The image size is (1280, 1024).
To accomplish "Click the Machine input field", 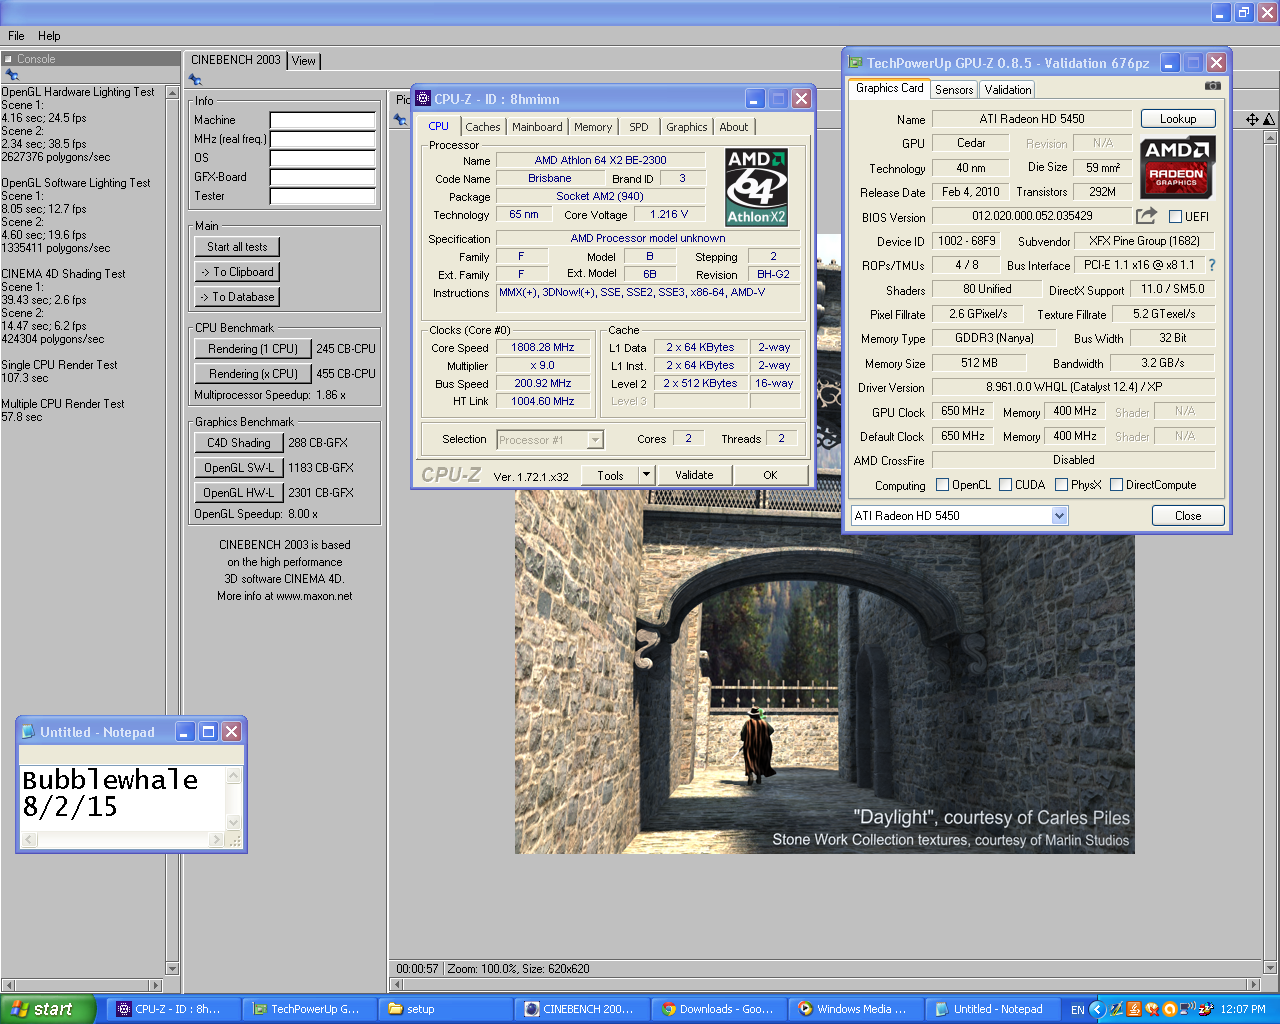I will (322, 120).
